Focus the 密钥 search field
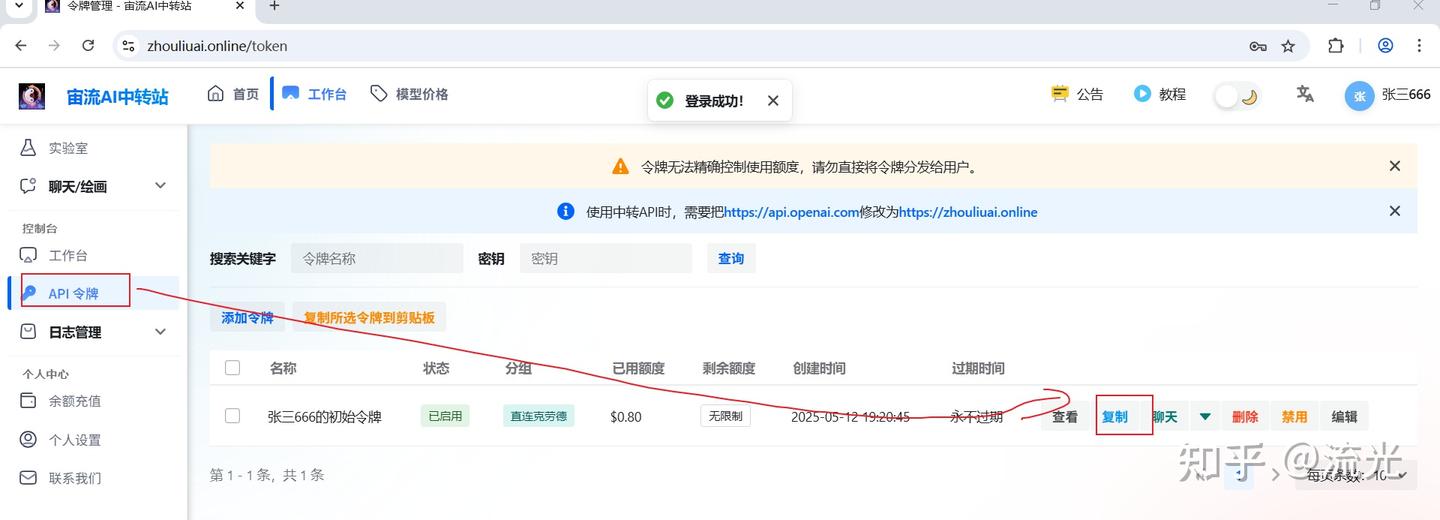The height and width of the screenshot is (520, 1440). (606, 258)
